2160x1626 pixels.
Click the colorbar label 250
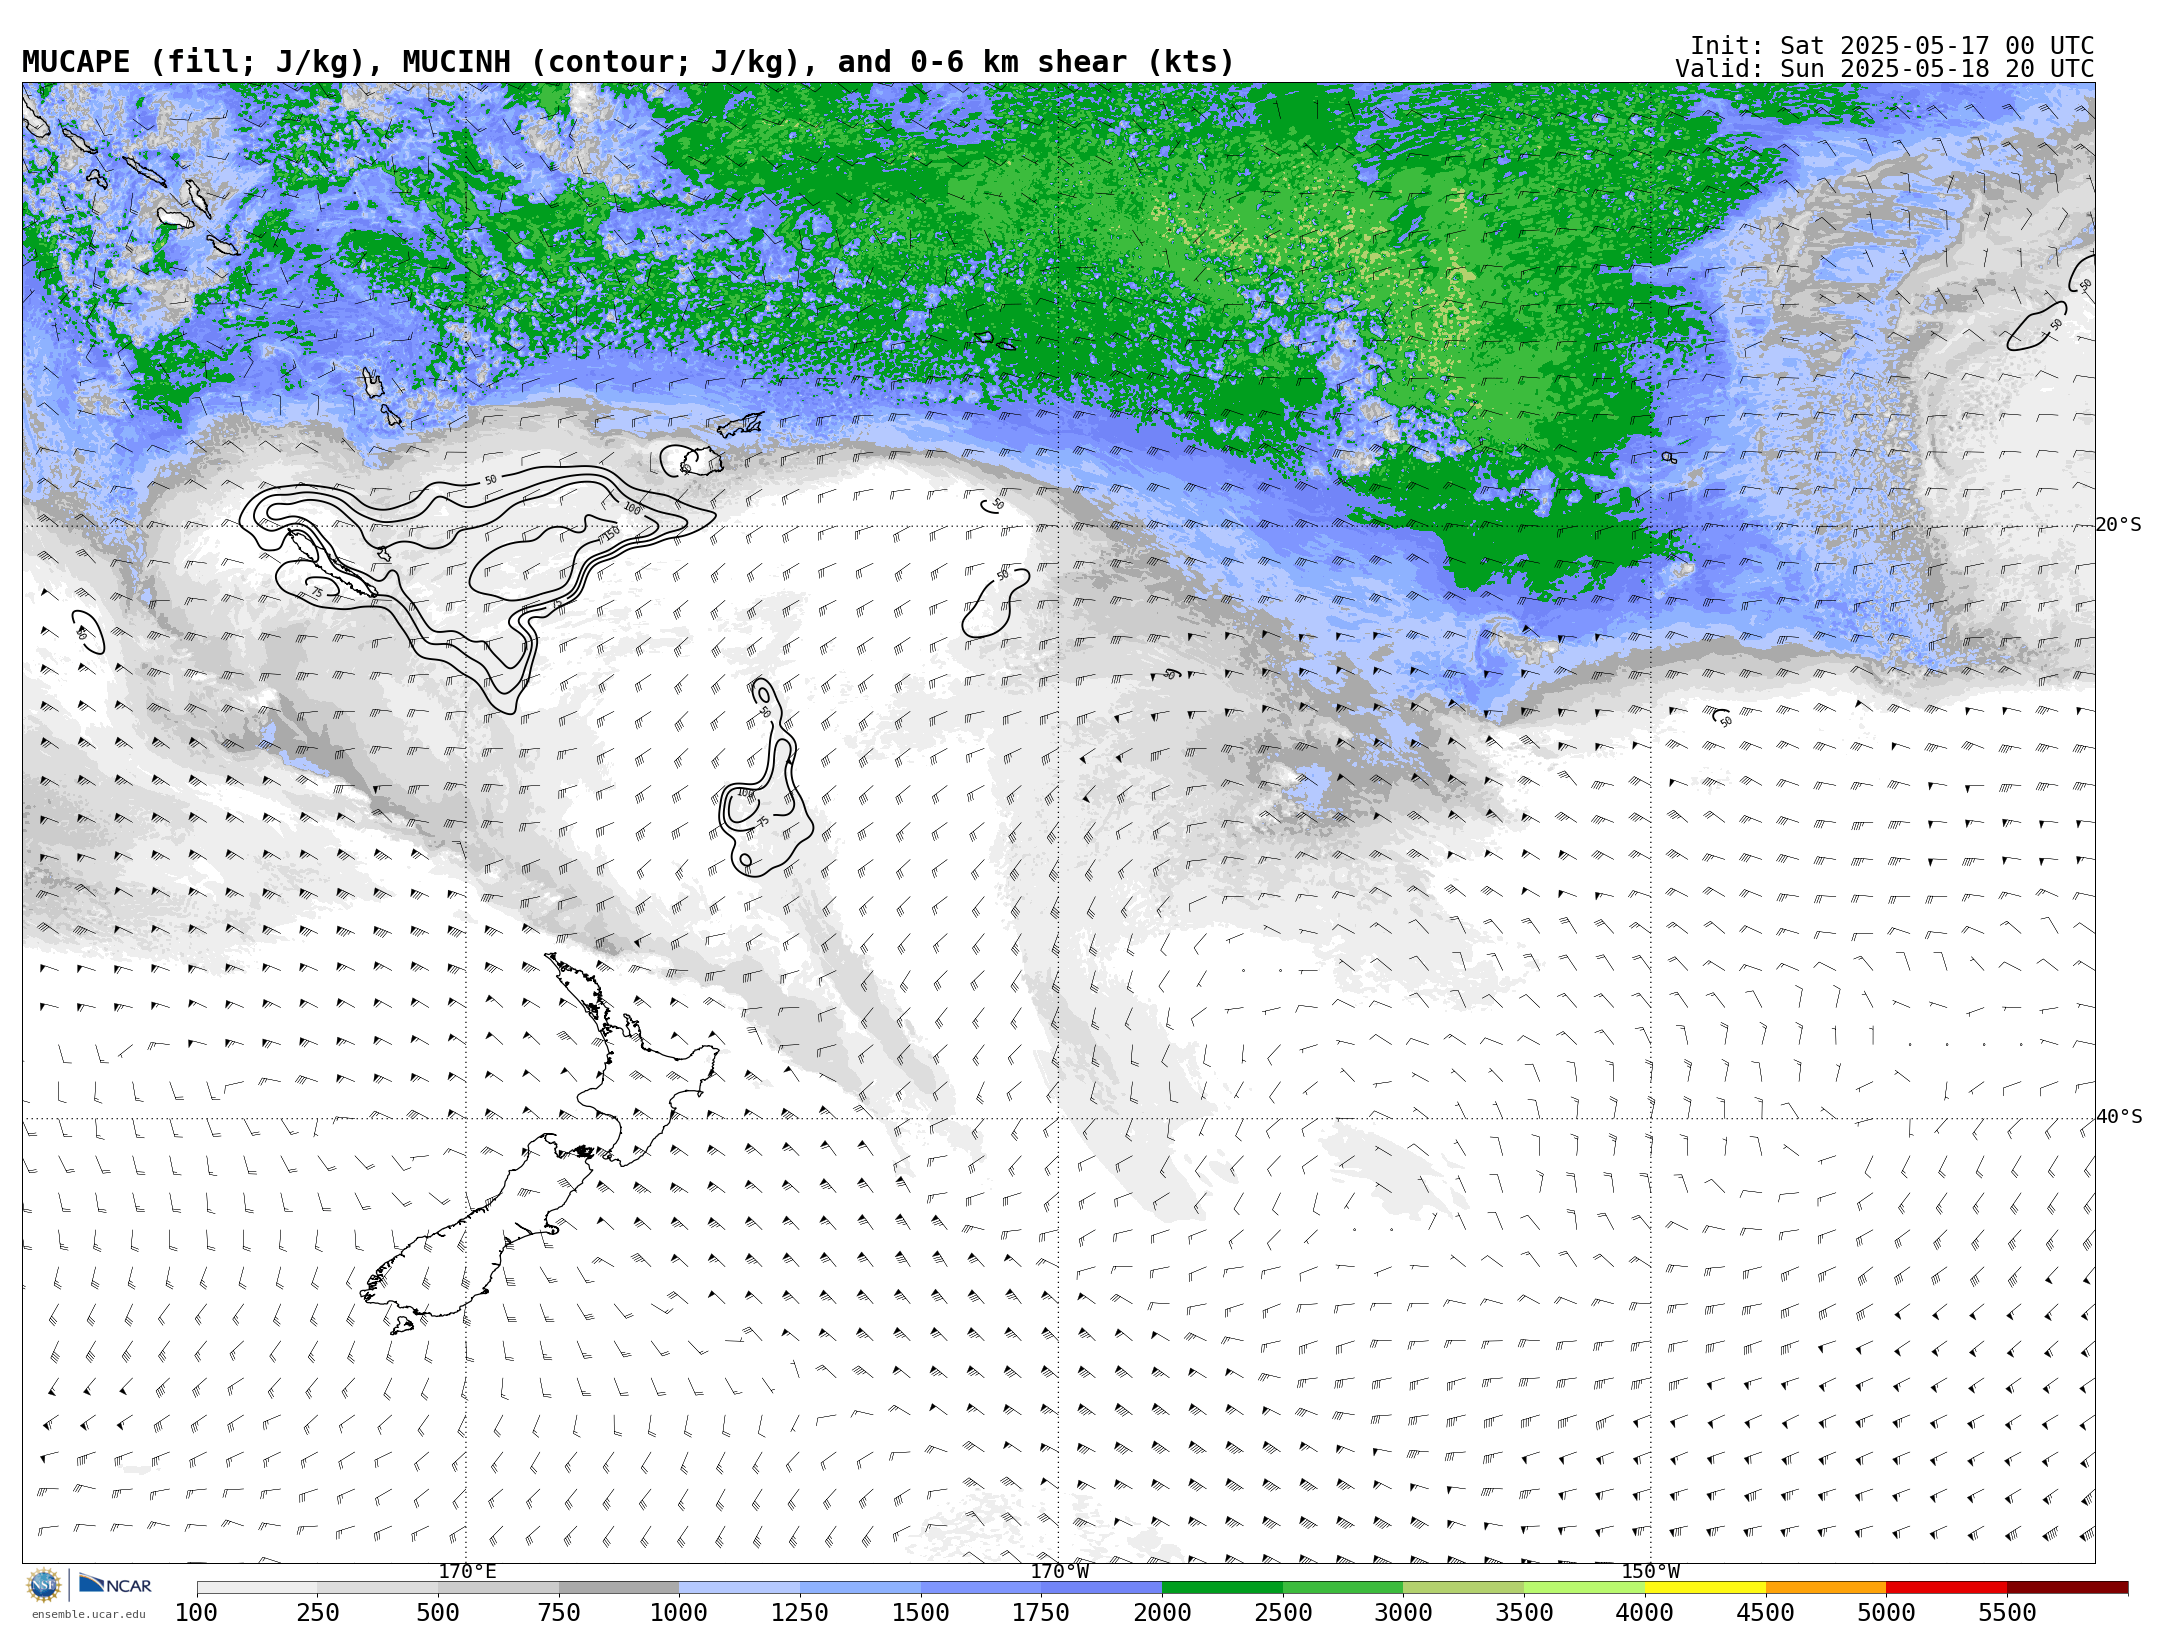click(318, 1612)
